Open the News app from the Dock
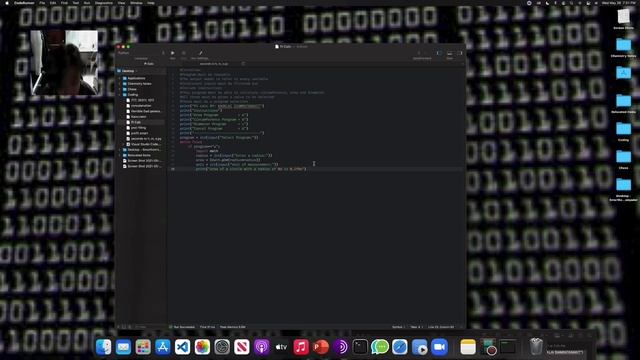The height and width of the screenshot is (360, 640). click(x=242, y=347)
